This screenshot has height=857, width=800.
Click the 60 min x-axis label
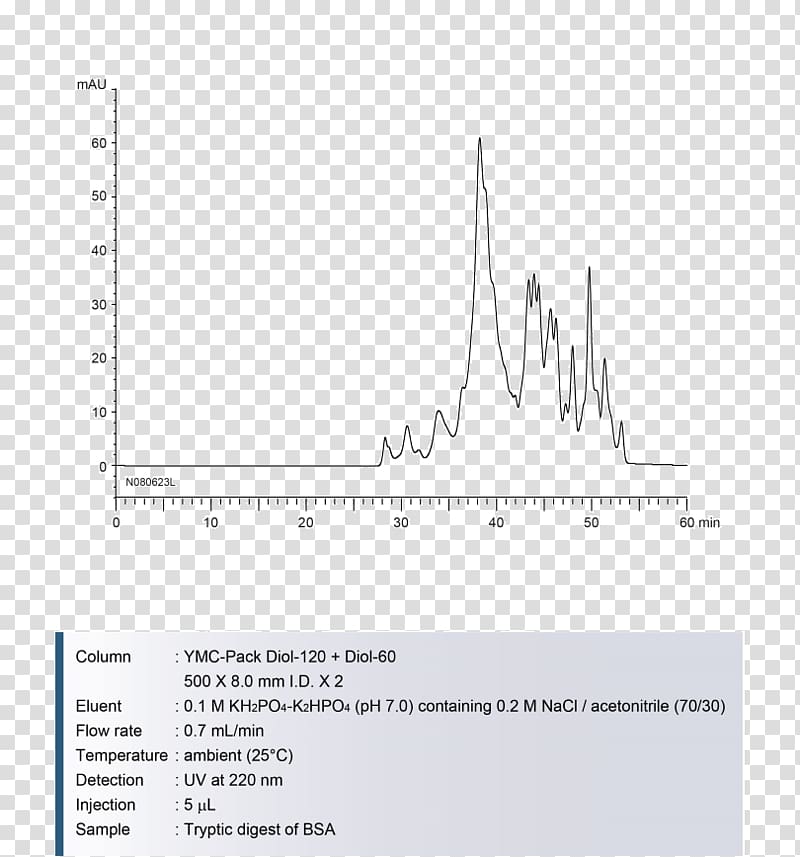[699, 523]
